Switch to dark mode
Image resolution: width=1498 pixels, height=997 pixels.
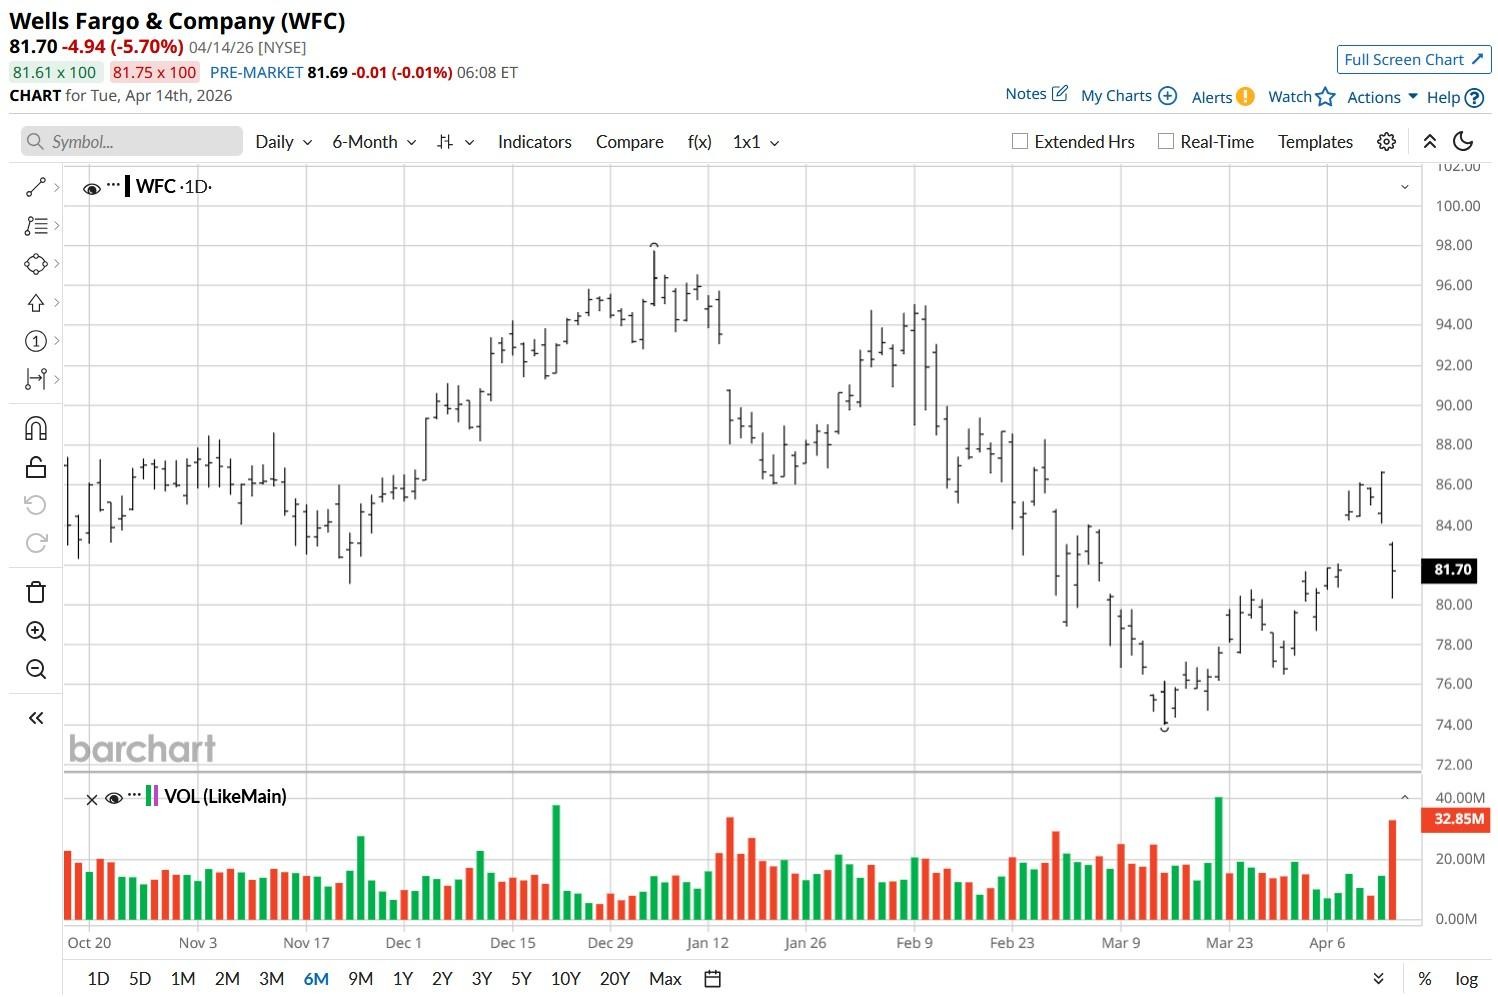click(1463, 141)
